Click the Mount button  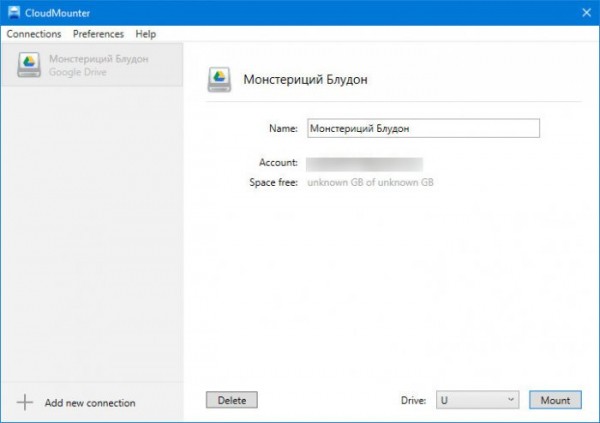(x=555, y=400)
